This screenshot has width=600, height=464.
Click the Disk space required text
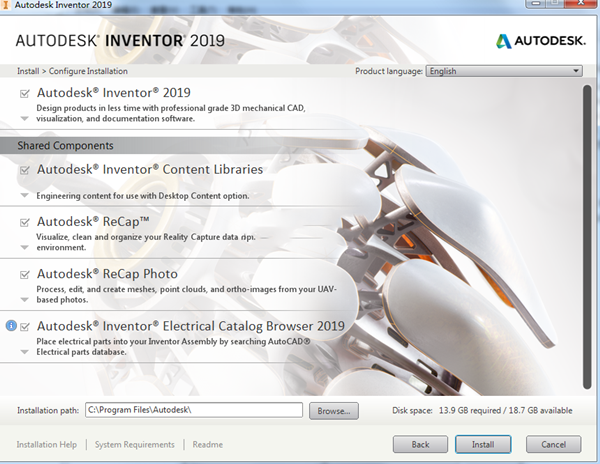click(x=482, y=411)
